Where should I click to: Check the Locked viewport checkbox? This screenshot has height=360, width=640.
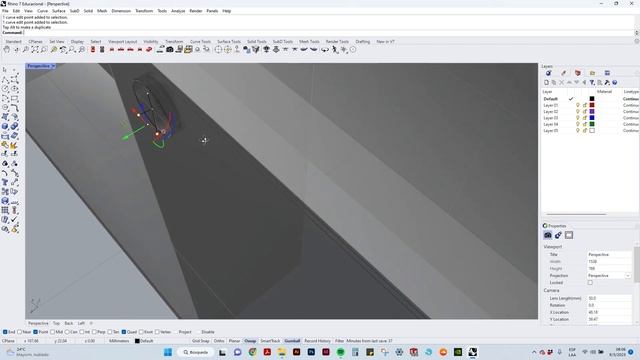[x=590, y=282]
